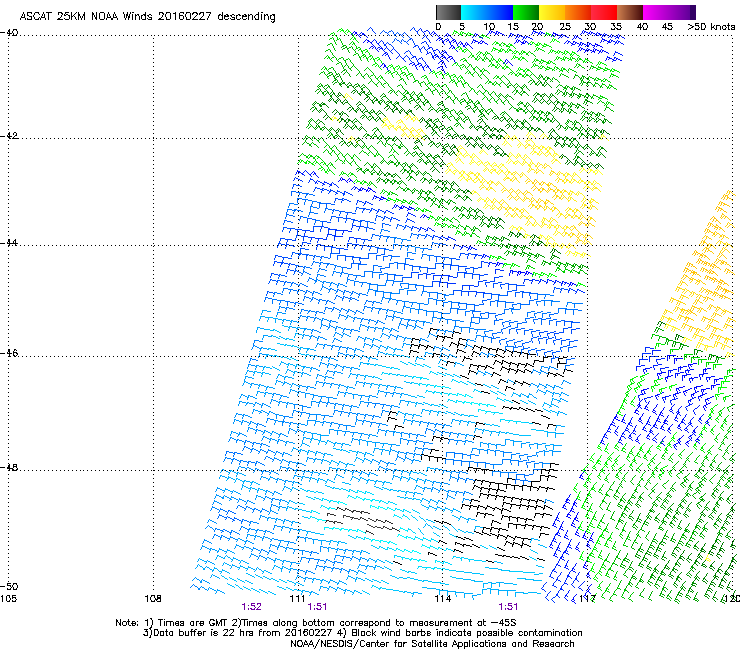Click the dark purple >50 knots swatch
This screenshot has width=740, height=650.
pyautogui.click(x=693, y=12)
